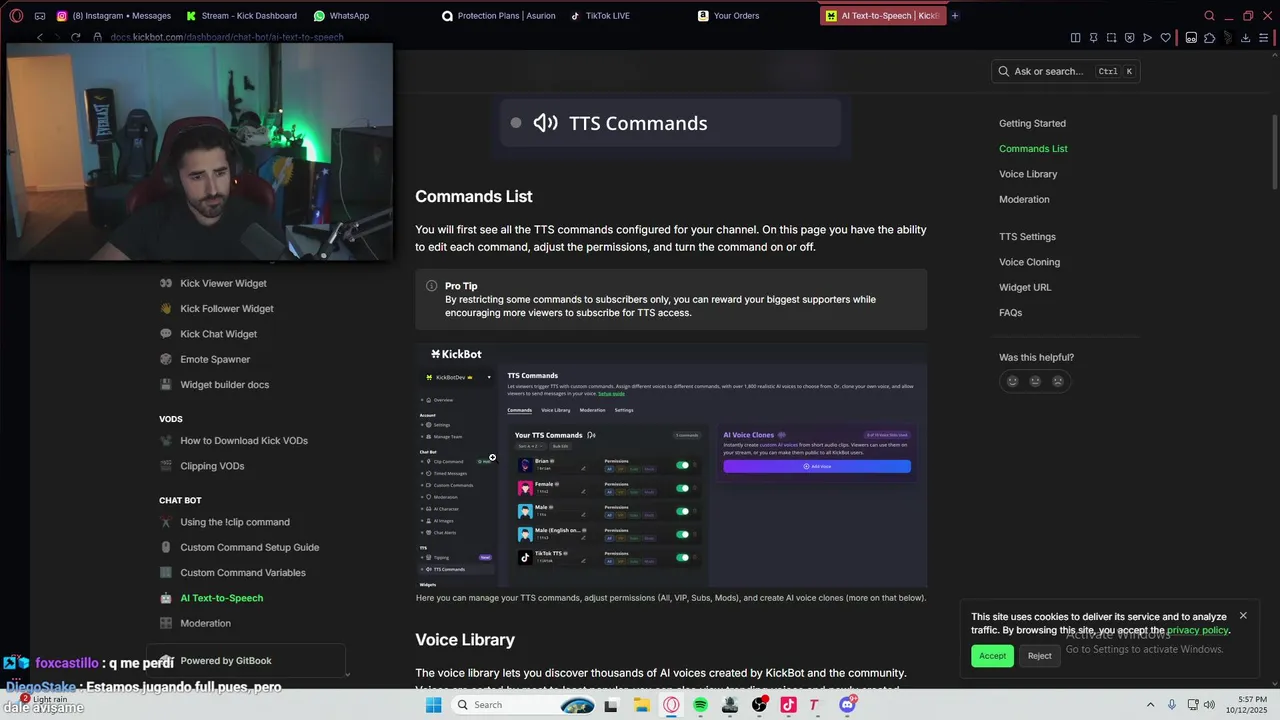The image size is (1280, 720).
Task: Click the microphone icon in system tray
Action: click(1171, 705)
